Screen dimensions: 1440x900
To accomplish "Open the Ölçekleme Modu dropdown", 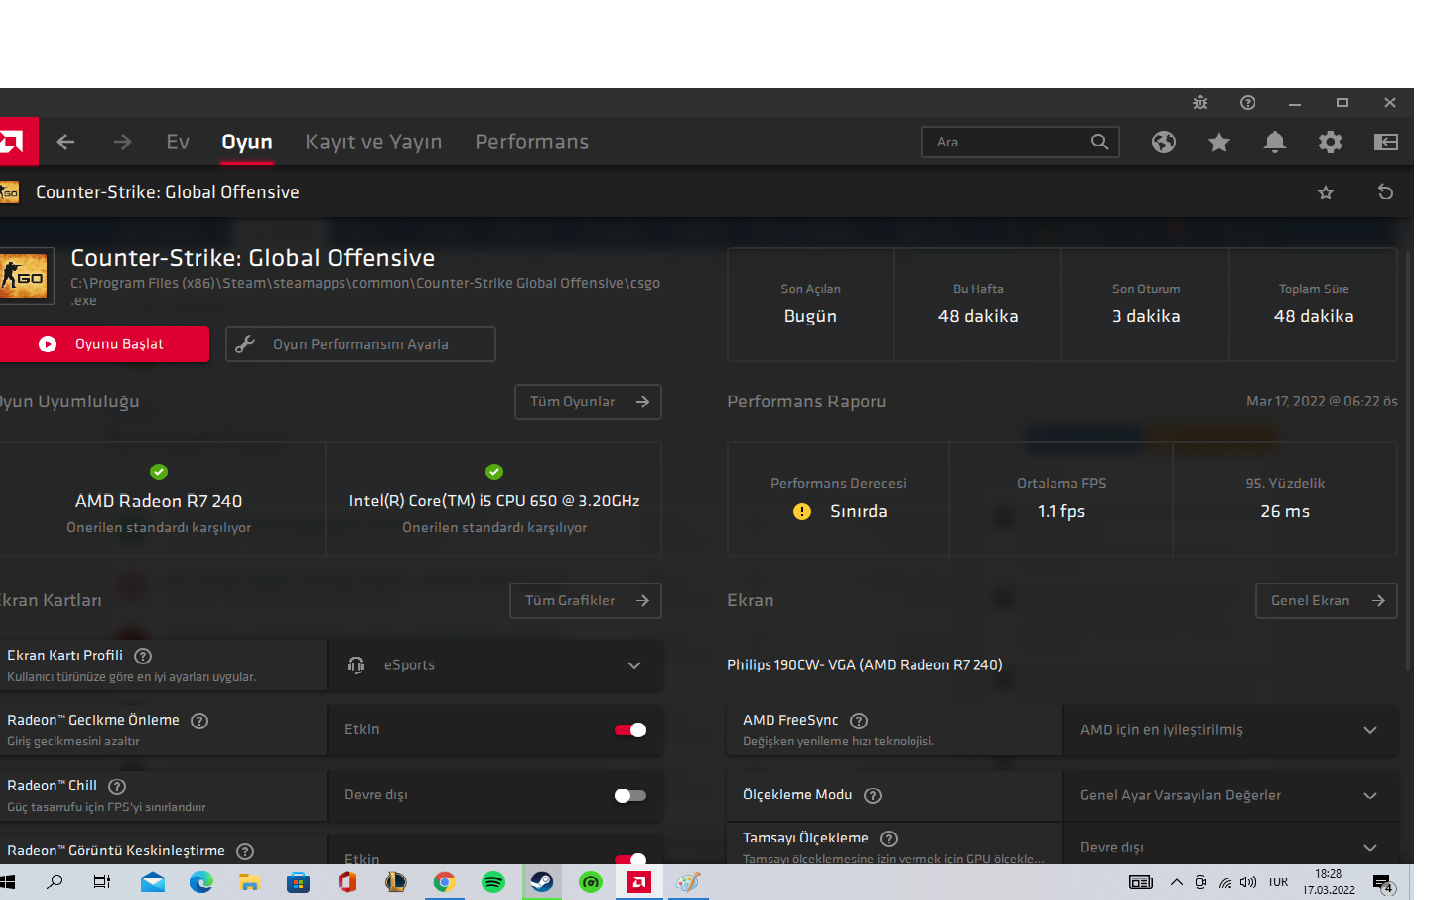I will point(1230,796).
